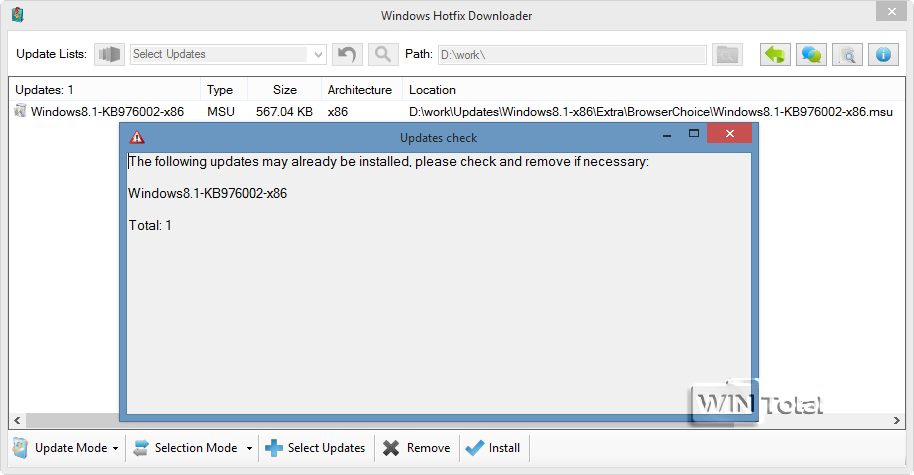
Task: Minimize the Updates check dialog
Action: click(x=667, y=135)
